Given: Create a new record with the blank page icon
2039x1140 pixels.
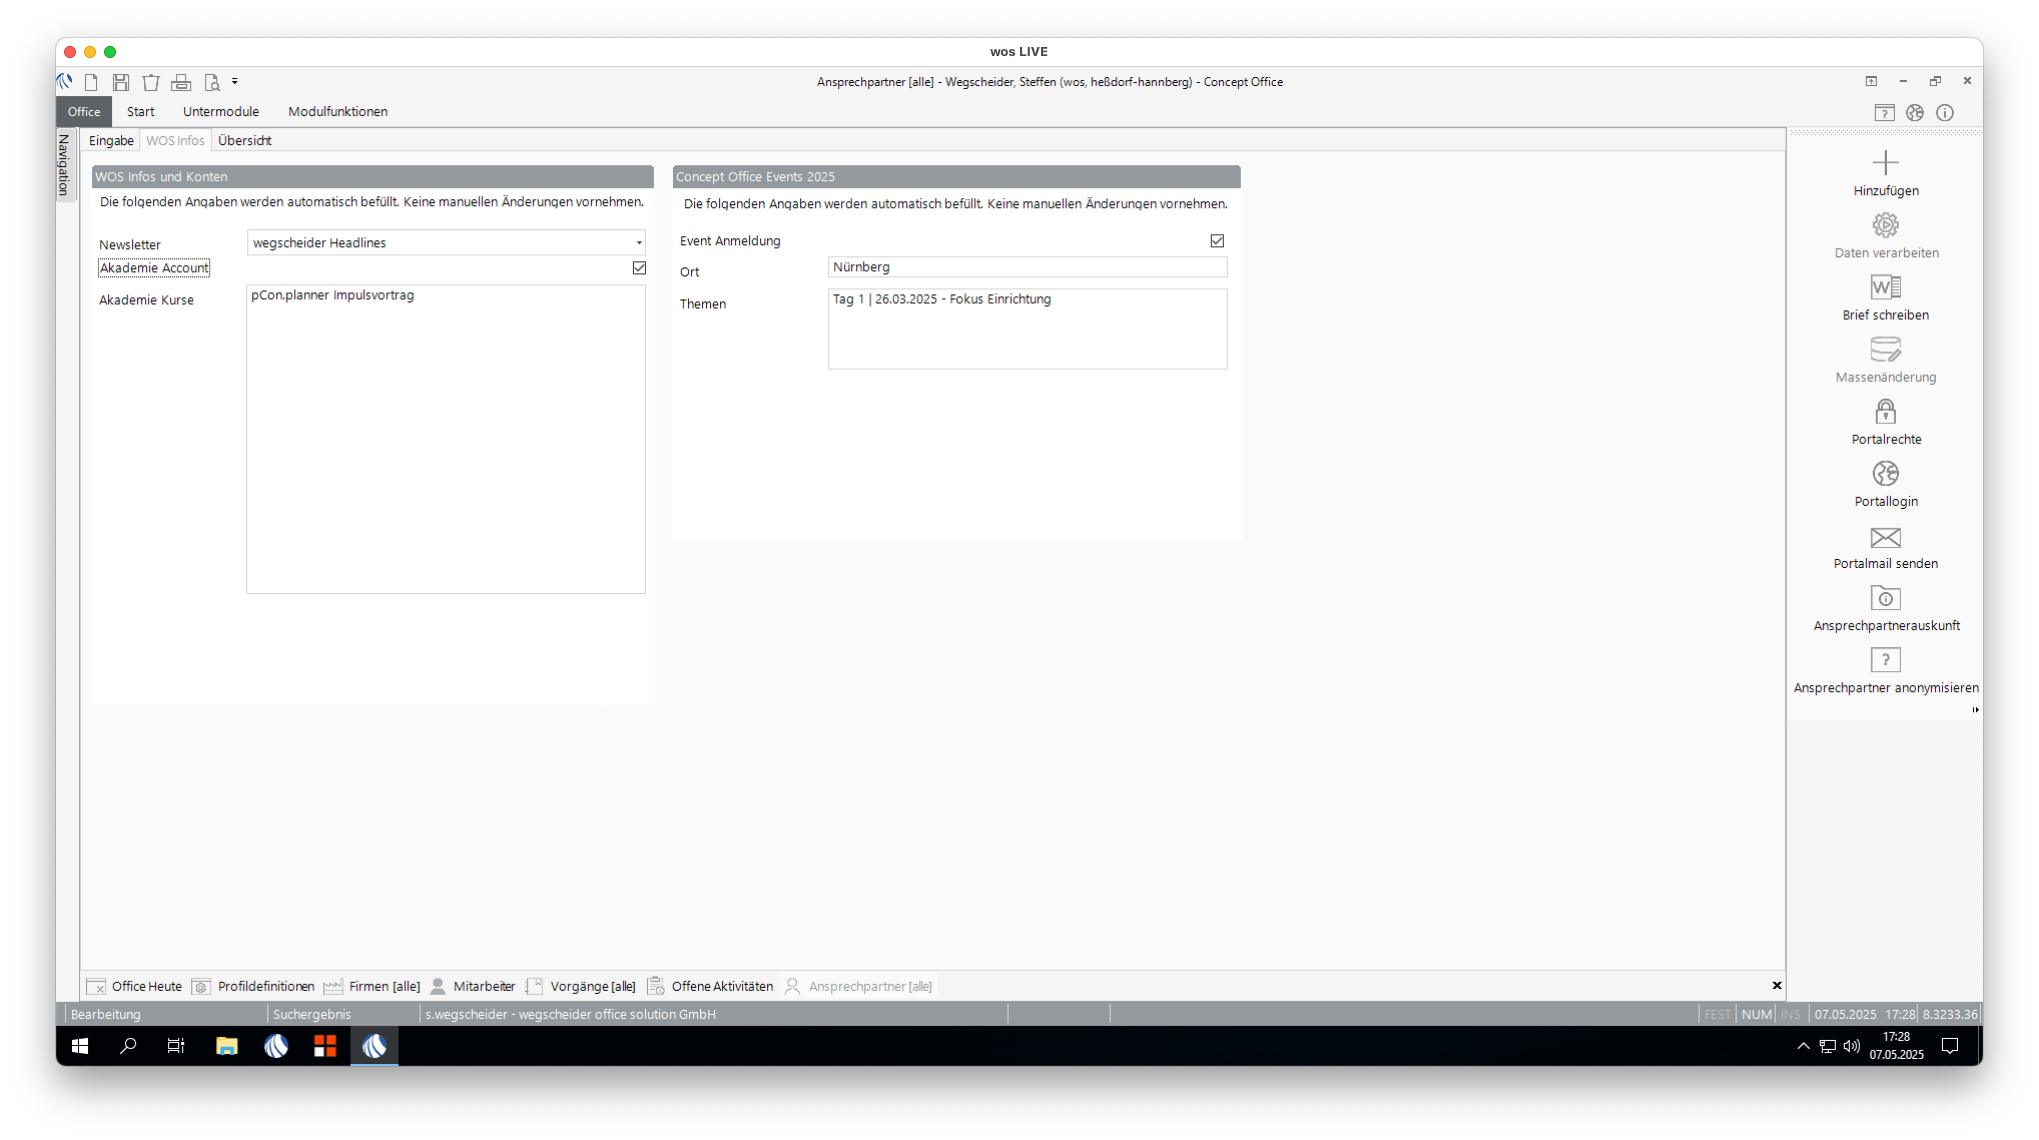Looking at the screenshot, I should [91, 82].
